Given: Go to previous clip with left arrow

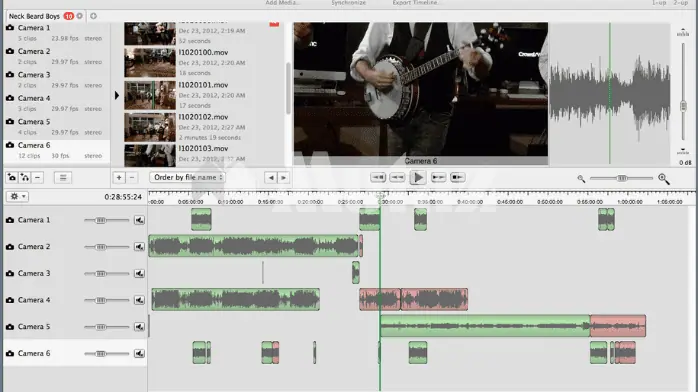Looking at the screenshot, I should coord(271,178).
